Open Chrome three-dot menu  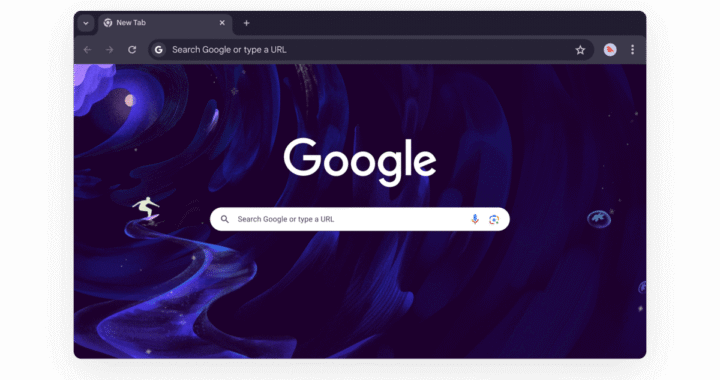point(632,50)
